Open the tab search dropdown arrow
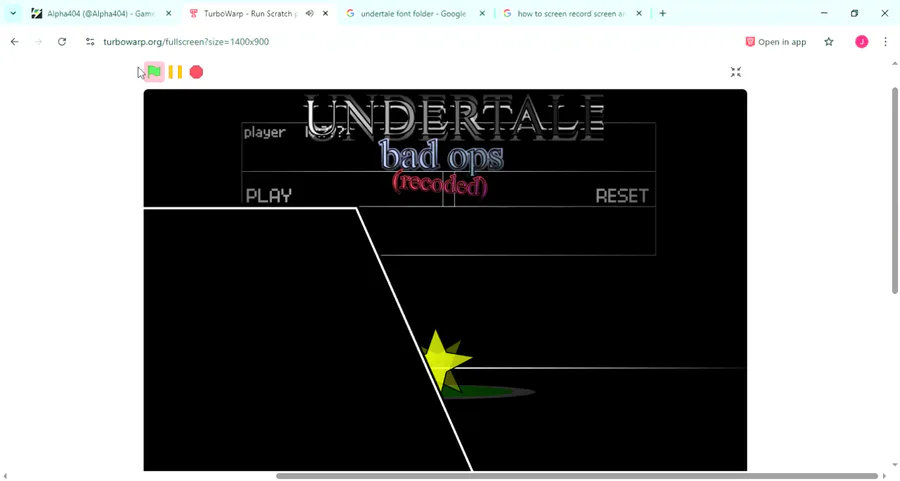 tap(13, 13)
